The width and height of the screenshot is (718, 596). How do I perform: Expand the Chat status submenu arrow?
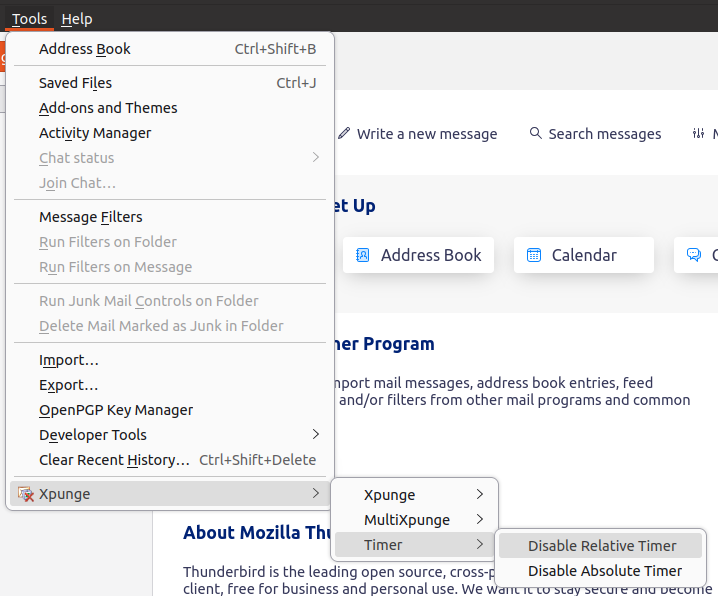coord(315,157)
